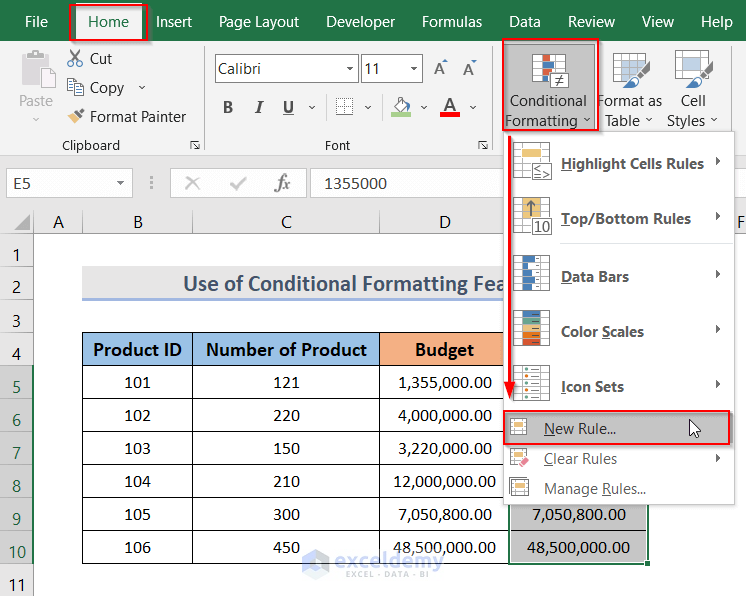Toggle Bold formatting
The image size is (746, 596).
(x=228, y=107)
